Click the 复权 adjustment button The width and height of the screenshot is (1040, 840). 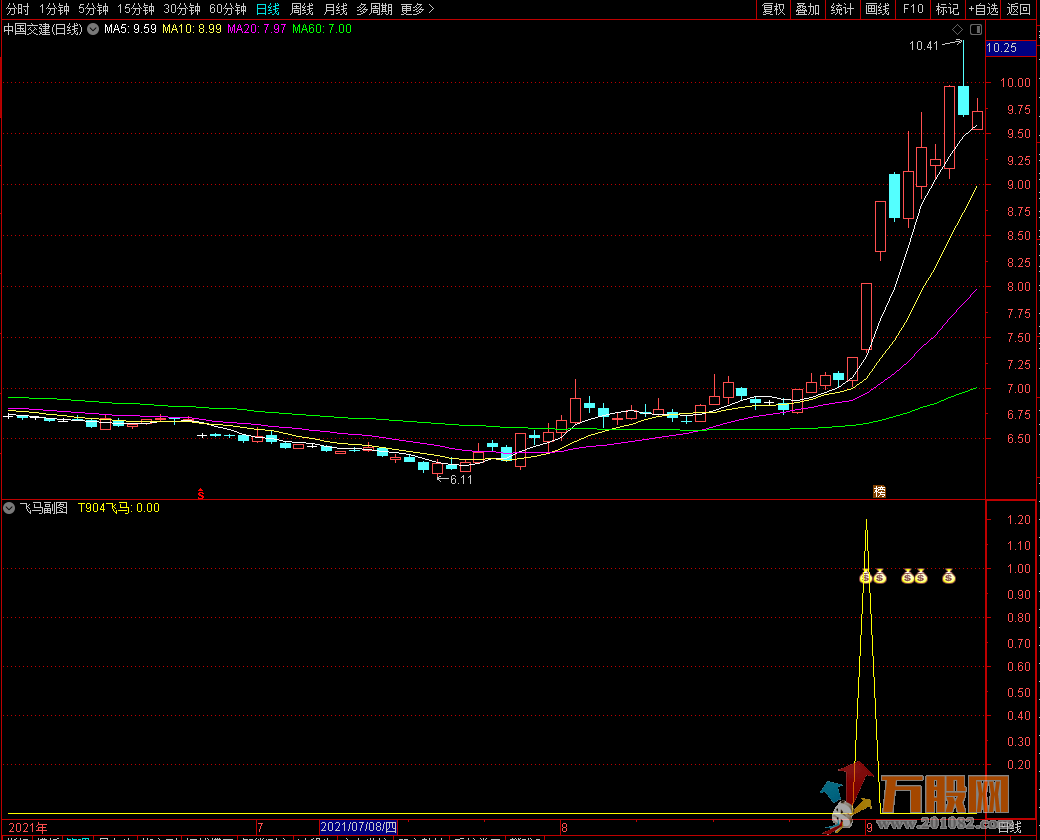coord(773,9)
